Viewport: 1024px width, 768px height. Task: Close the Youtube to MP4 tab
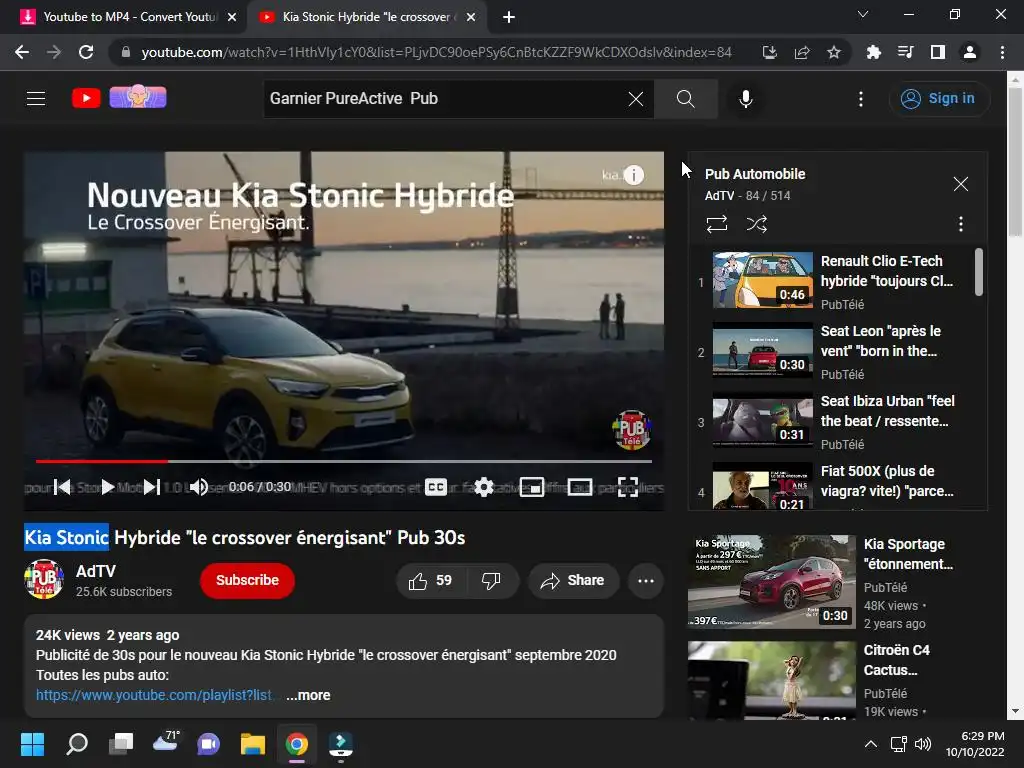[x=232, y=17]
